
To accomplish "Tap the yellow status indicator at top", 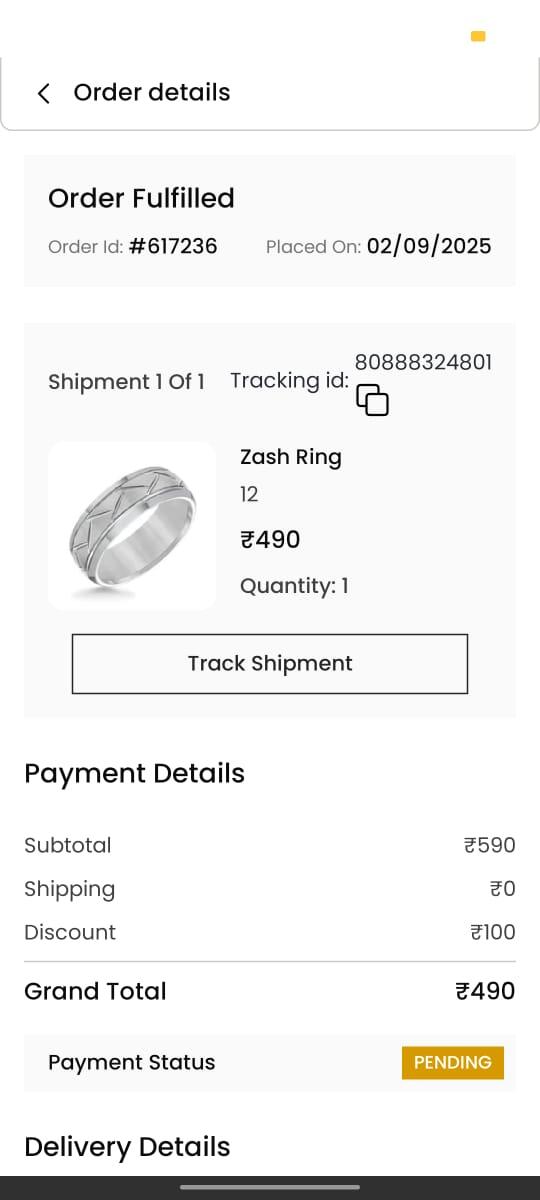I will tap(478, 37).
